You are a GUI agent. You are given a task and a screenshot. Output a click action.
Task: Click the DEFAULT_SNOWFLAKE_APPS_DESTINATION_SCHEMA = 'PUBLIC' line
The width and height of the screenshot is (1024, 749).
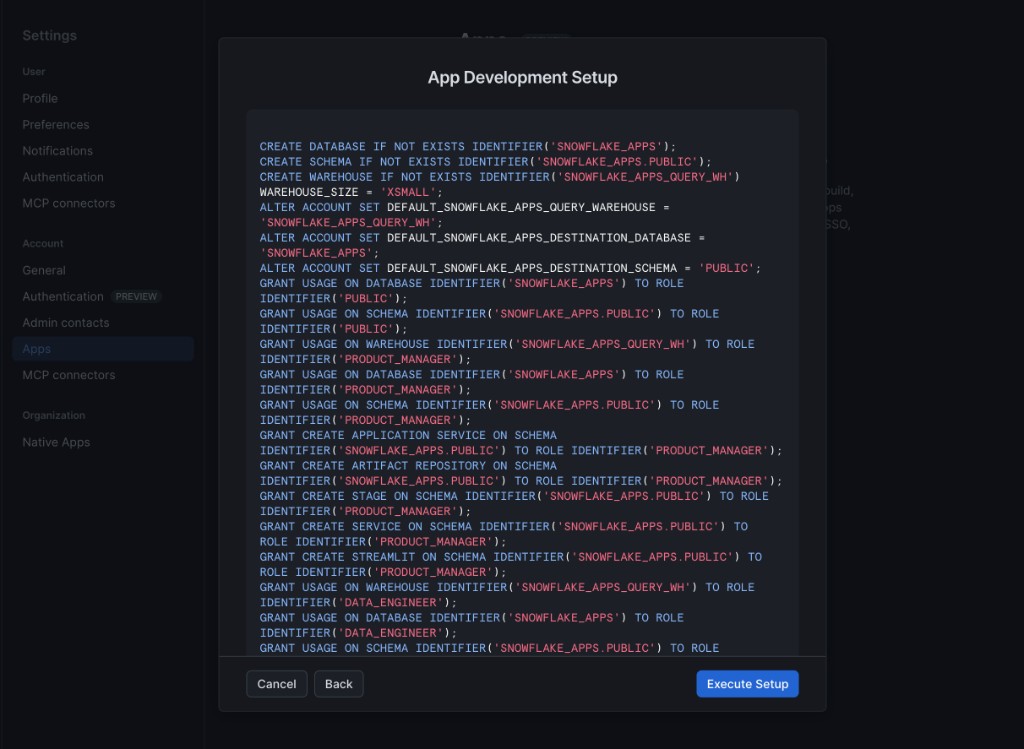point(510,268)
